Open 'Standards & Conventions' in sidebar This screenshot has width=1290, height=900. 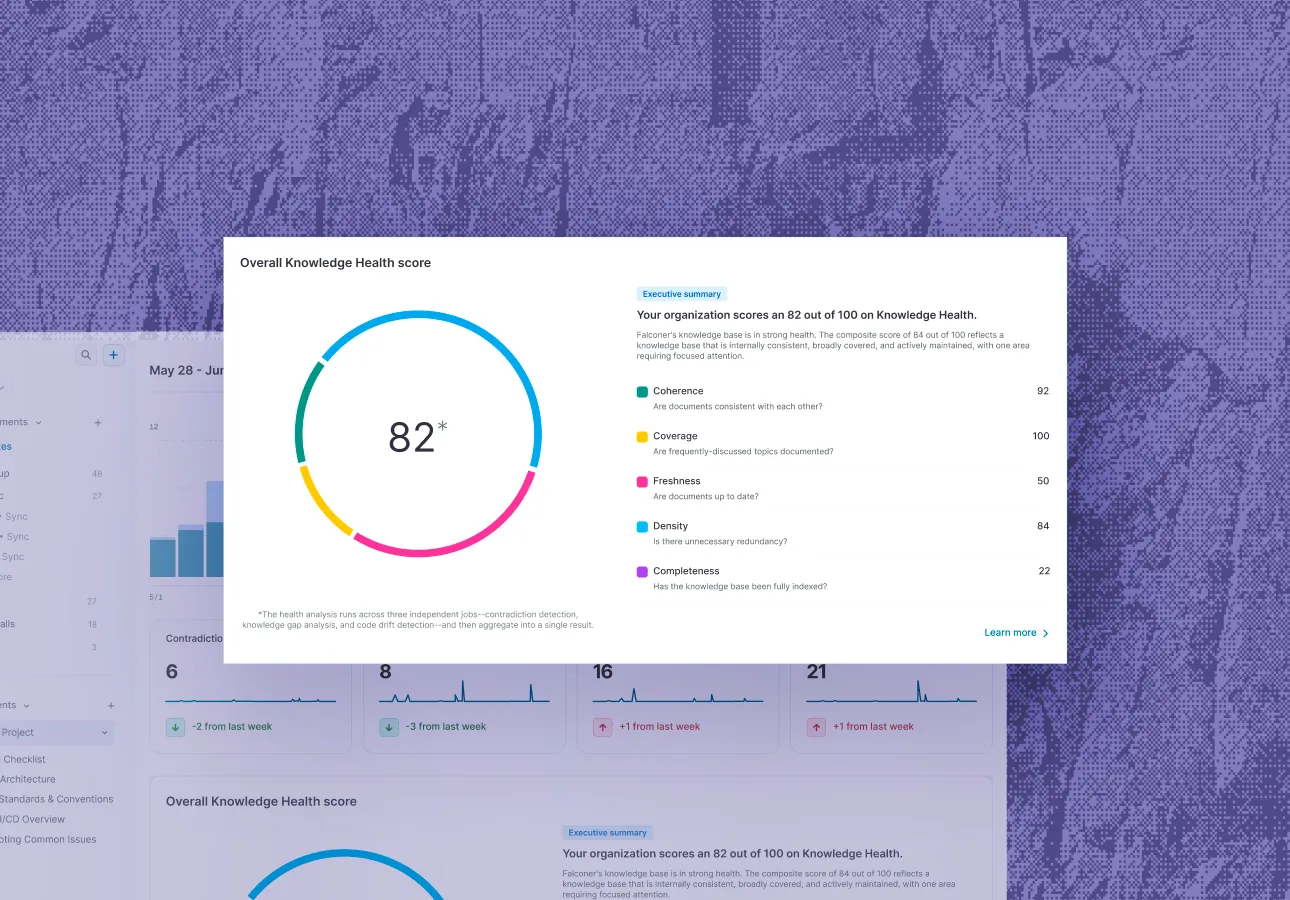pos(57,799)
